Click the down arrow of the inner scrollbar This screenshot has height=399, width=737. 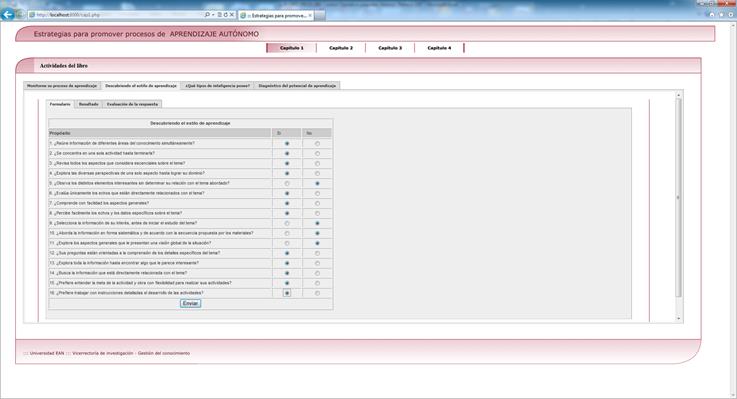(x=678, y=319)
